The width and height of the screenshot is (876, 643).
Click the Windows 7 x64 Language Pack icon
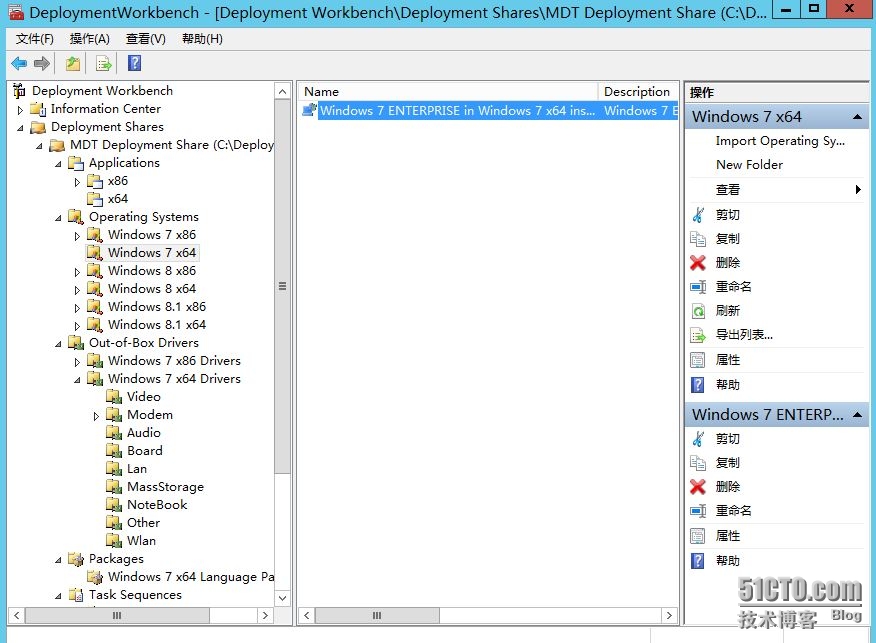(x=95, y=577)
